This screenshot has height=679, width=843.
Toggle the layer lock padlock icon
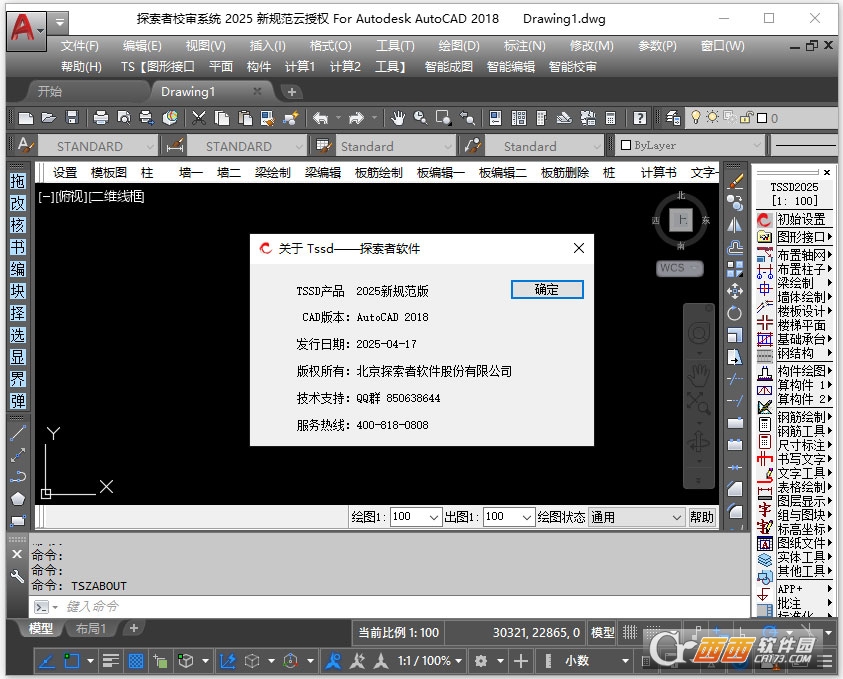746,117
